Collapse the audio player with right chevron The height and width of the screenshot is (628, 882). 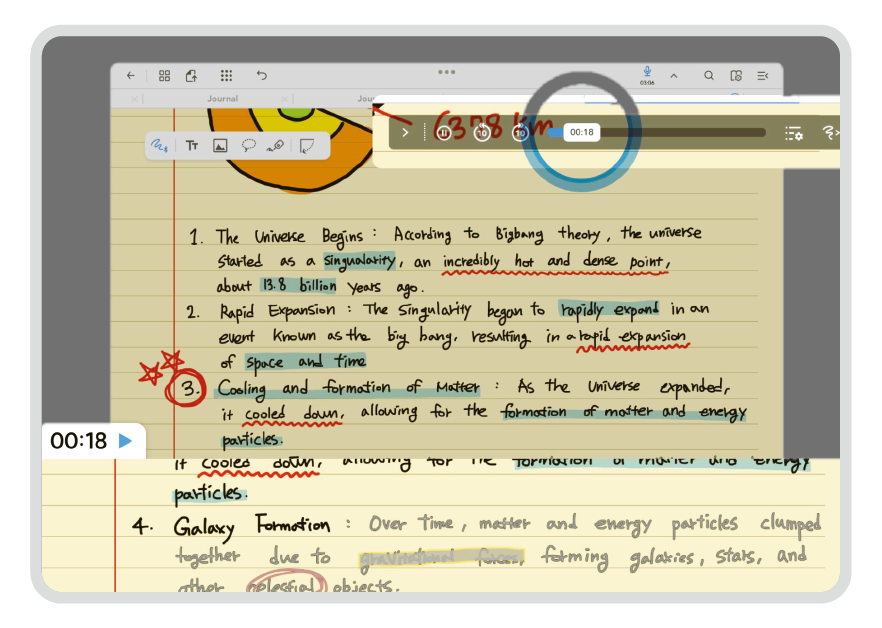point(405,133)
